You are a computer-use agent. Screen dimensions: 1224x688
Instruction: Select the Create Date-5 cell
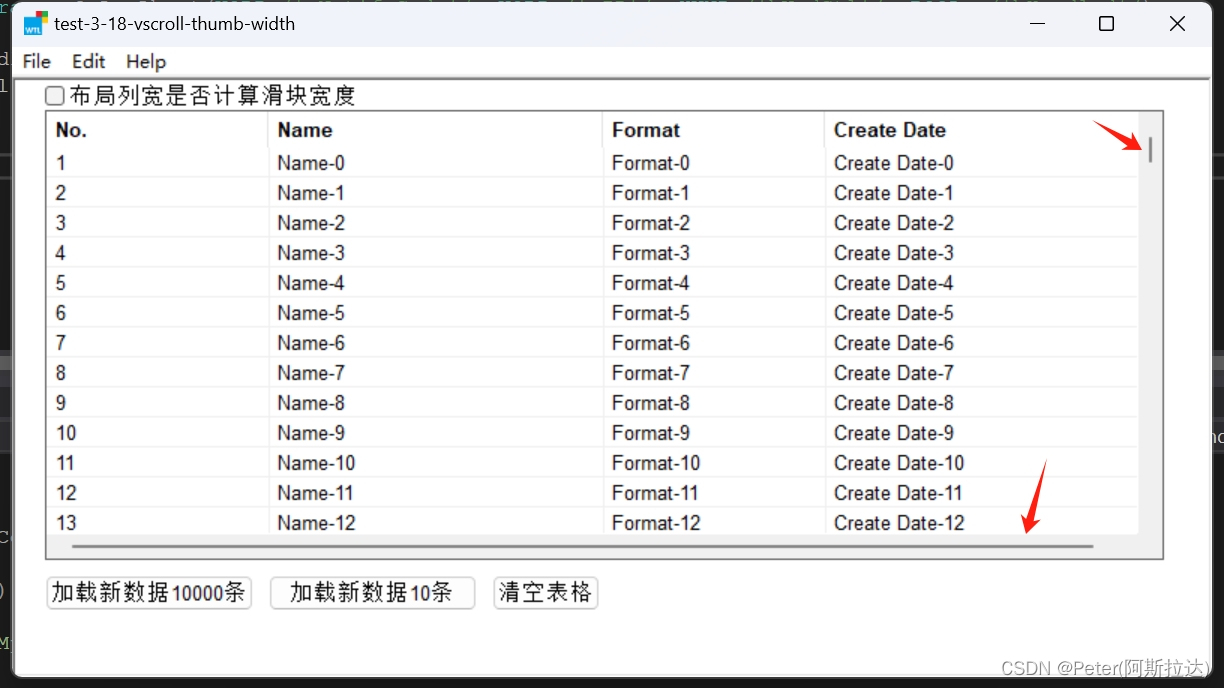[982, 313]
